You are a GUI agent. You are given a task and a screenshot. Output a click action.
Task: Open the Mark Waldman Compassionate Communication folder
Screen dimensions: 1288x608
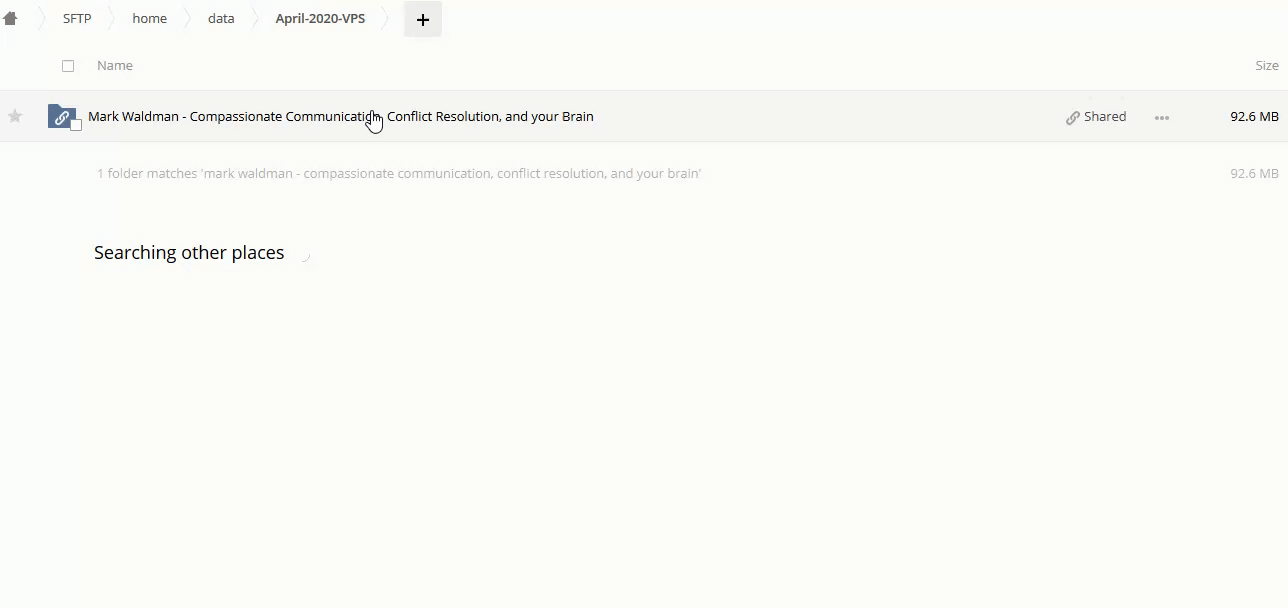pyautogui.click(x=340, y=117)
